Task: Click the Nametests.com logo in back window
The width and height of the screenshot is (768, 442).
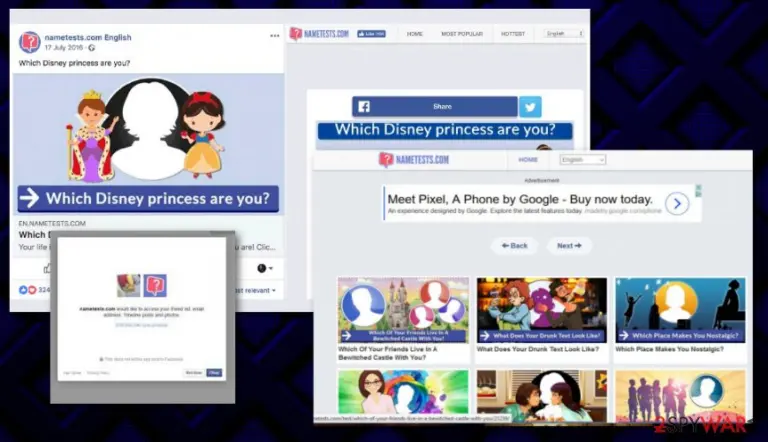Action: click(x=319, y=34)
